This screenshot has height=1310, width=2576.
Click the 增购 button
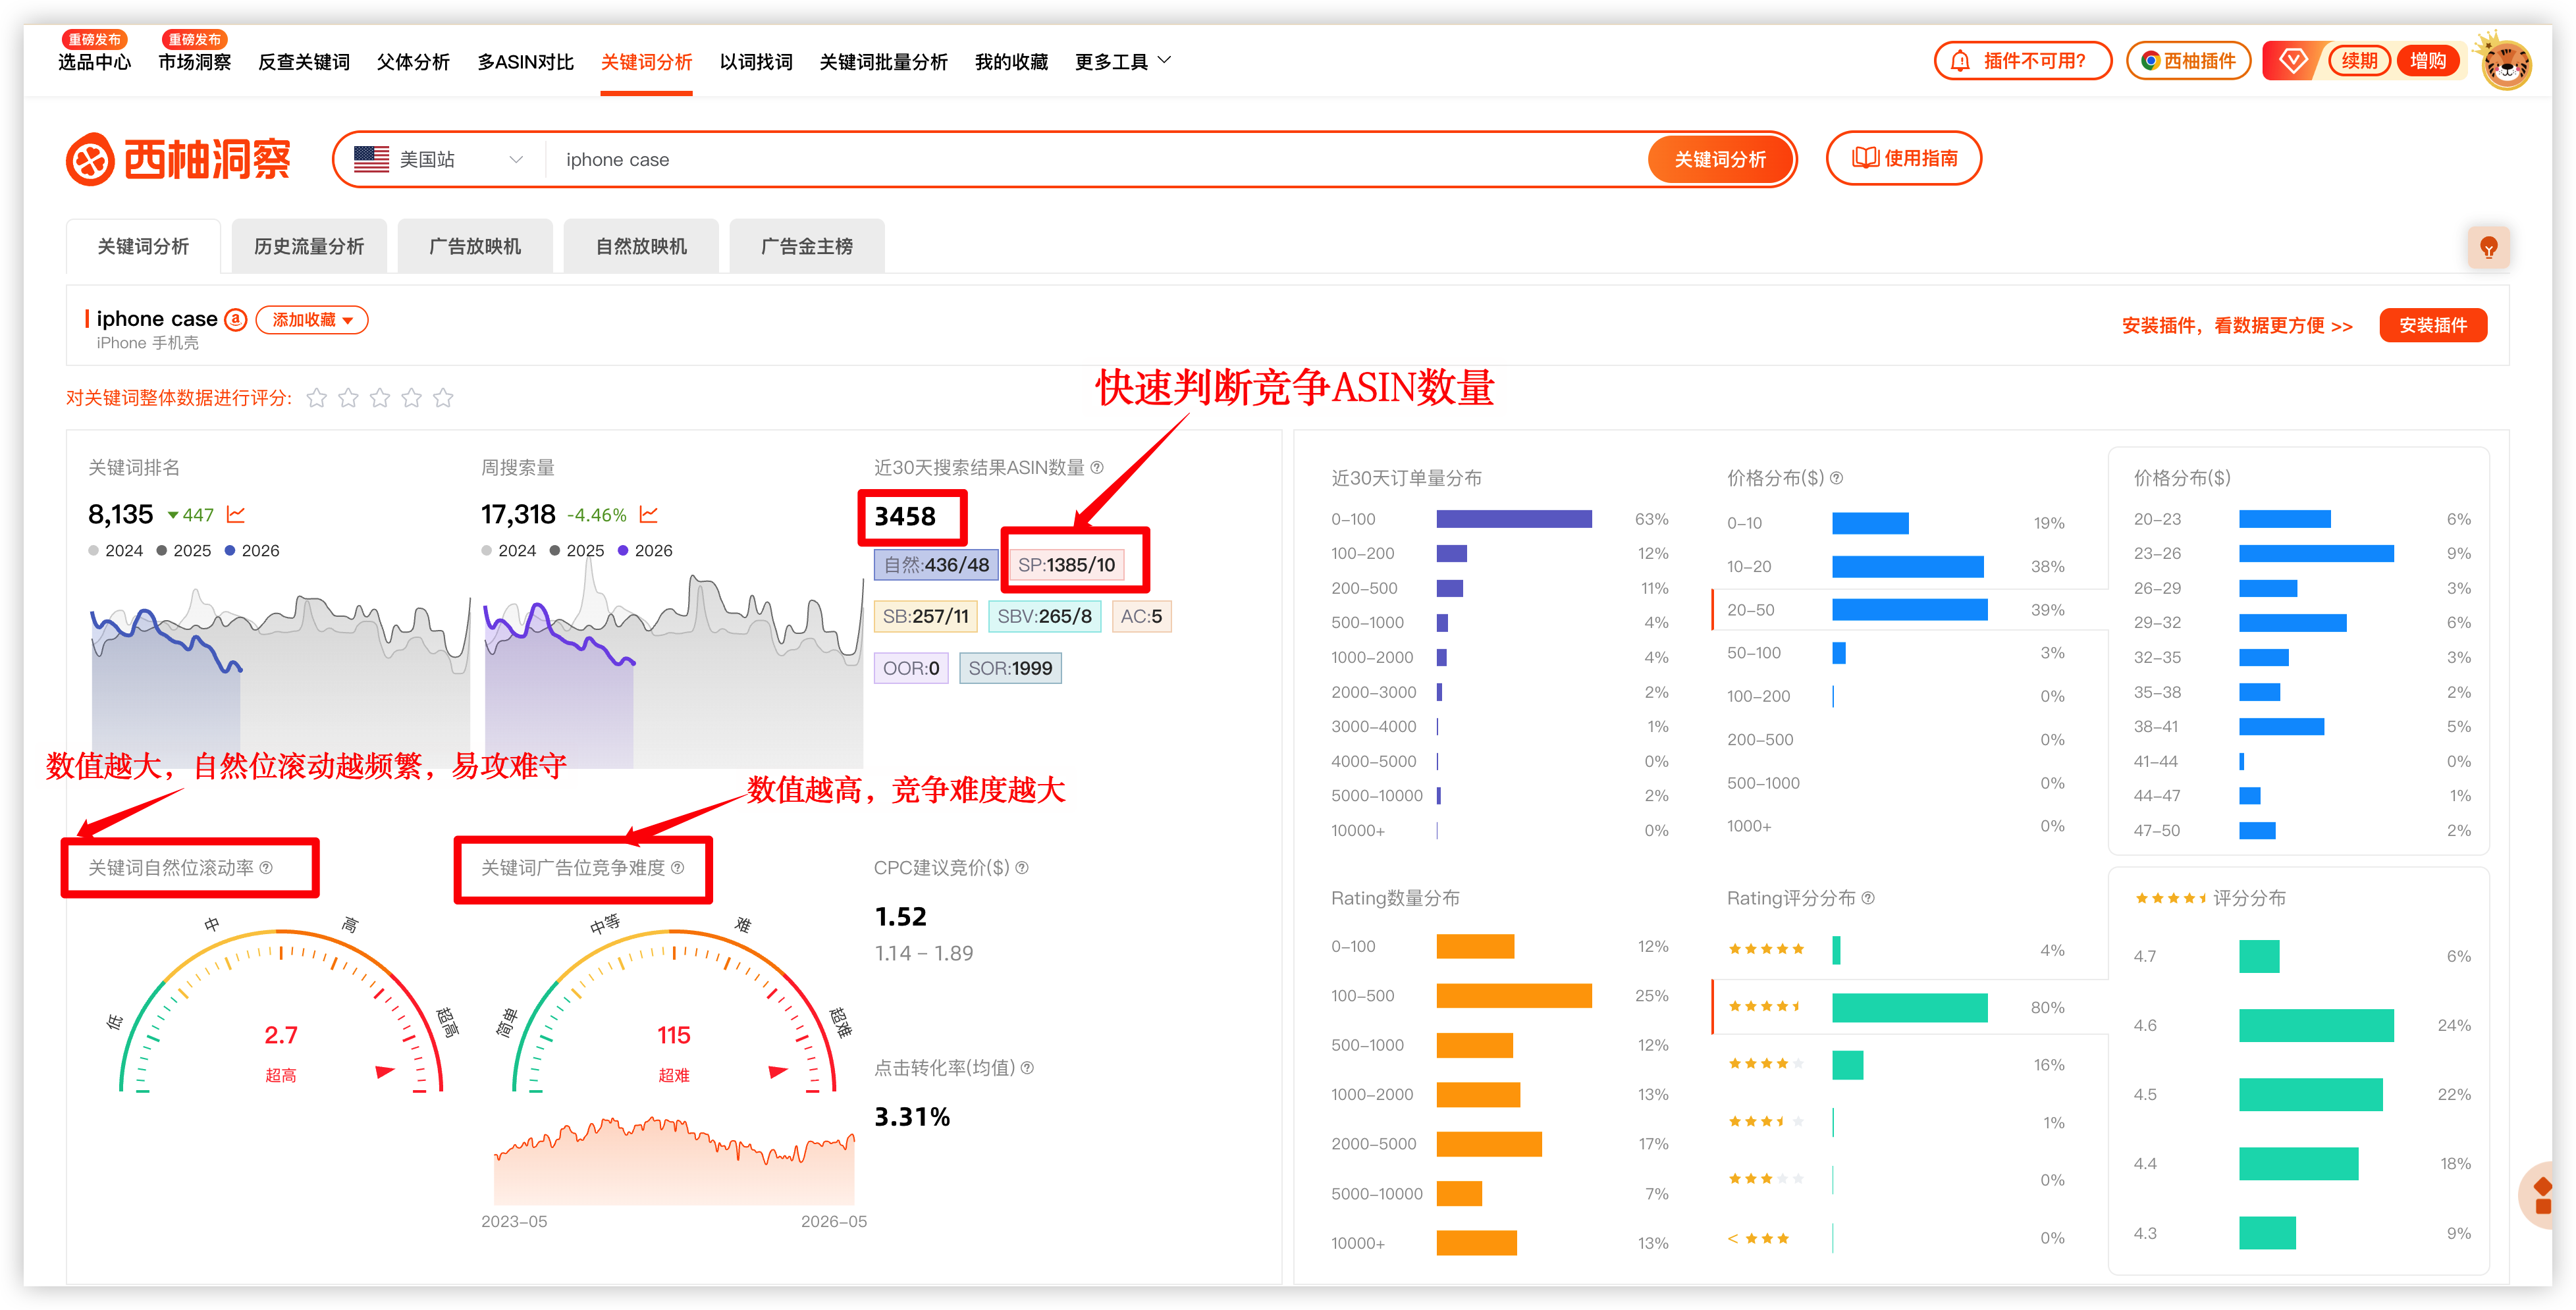click(x=2427, y=61)
